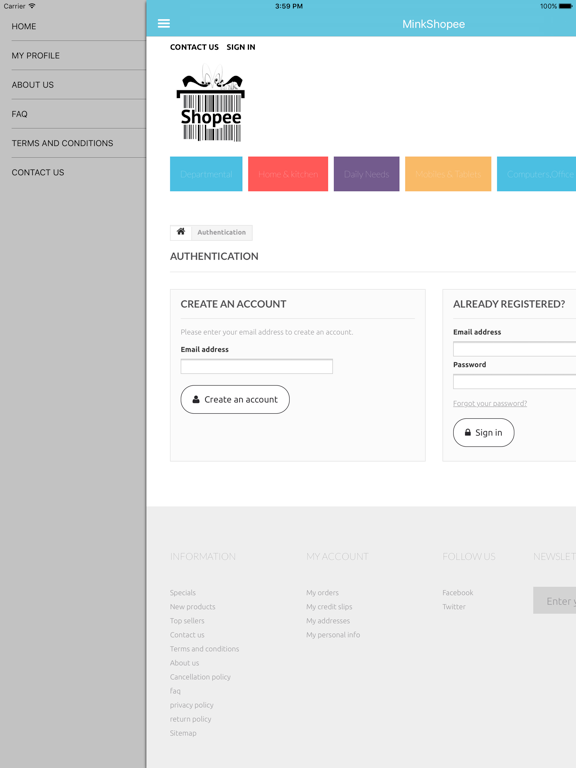Viewport: 576px width, 768px height.
Task: Open the Computers, Office category tile
Action: pyautogui.click(x=536, y=174)
